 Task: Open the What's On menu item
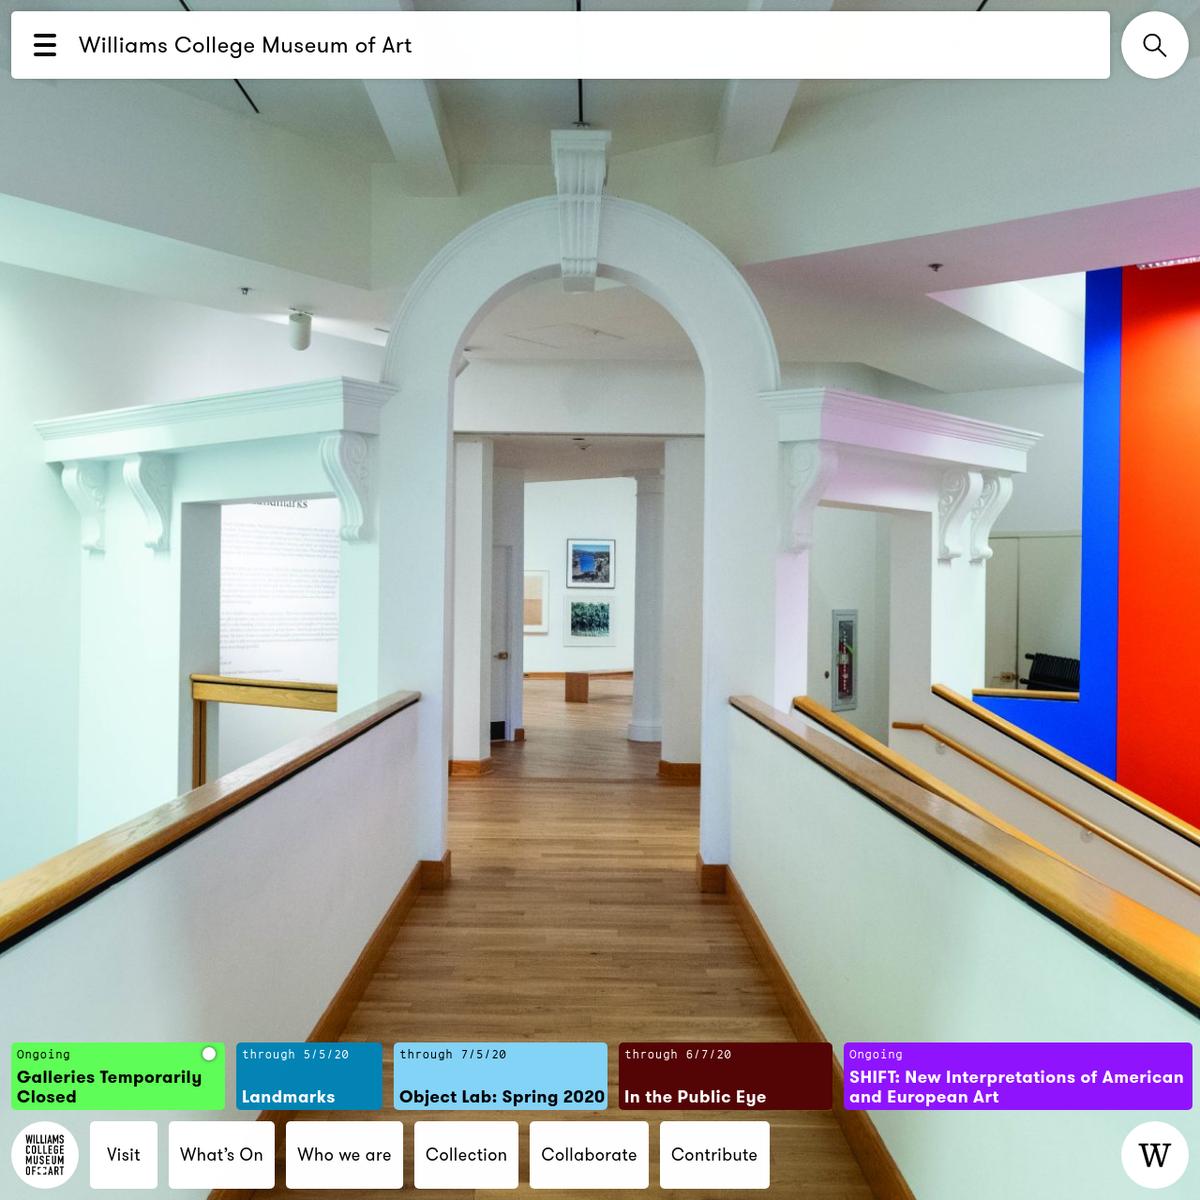(x=221, y=1155)
